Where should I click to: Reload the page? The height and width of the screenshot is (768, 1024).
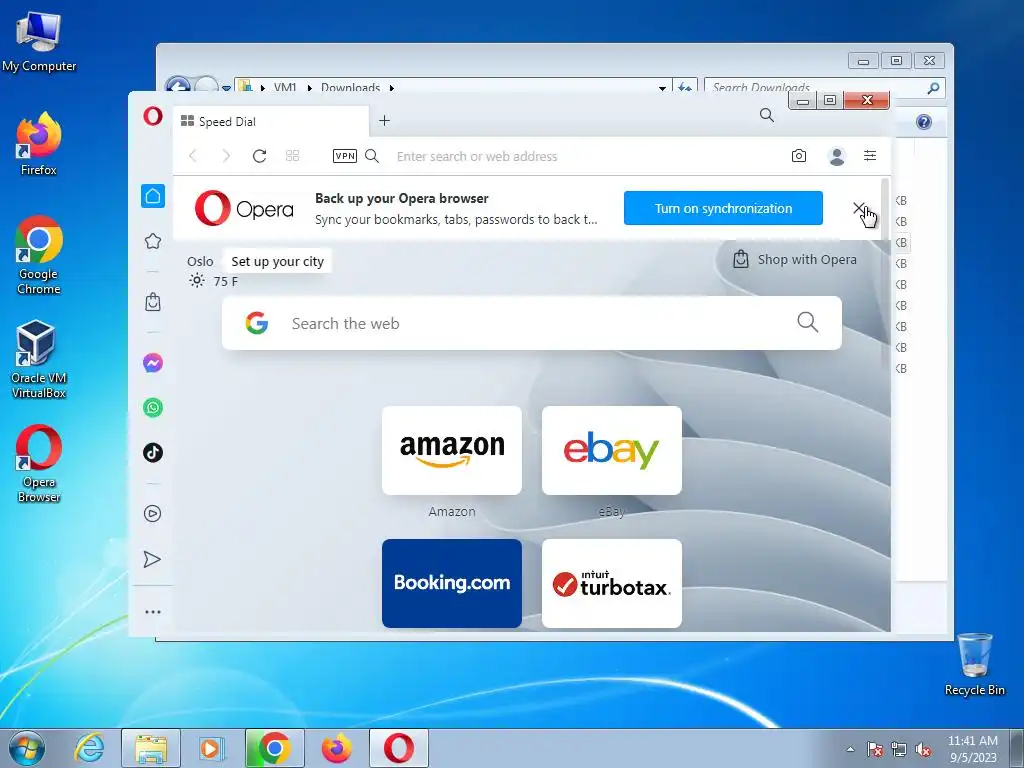(259, 155)
